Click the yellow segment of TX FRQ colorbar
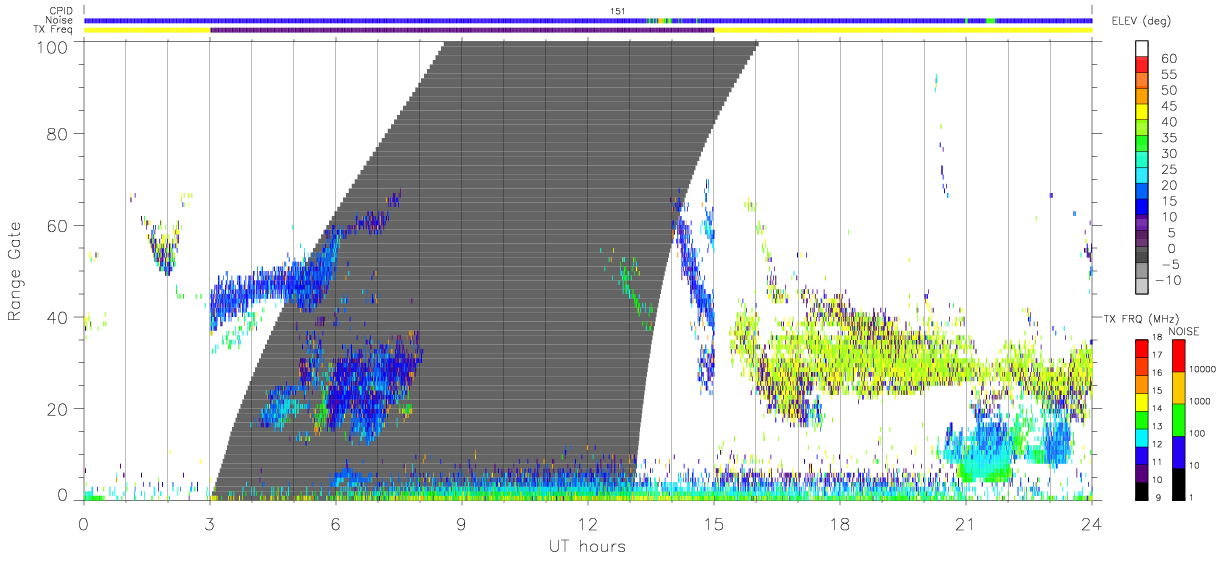 [x=1143, y=402]
